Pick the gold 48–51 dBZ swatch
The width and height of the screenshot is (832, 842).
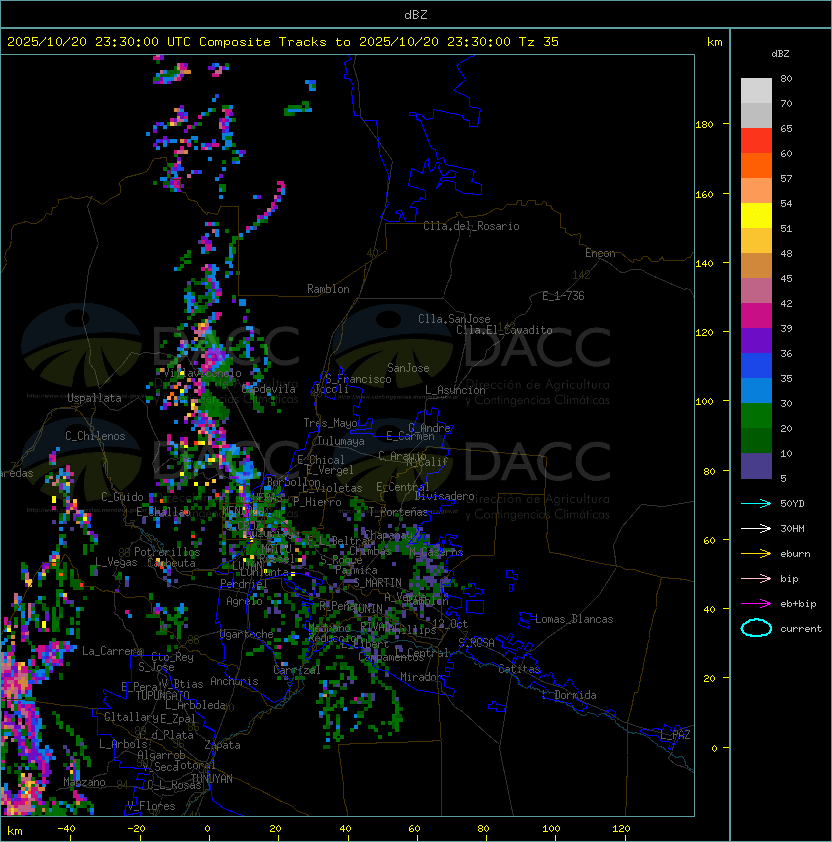[756, 241]
